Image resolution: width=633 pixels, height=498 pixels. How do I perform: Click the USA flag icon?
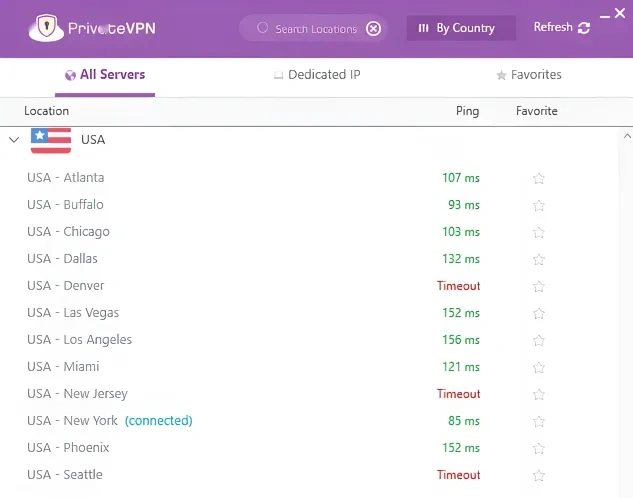tap(51, 140)
